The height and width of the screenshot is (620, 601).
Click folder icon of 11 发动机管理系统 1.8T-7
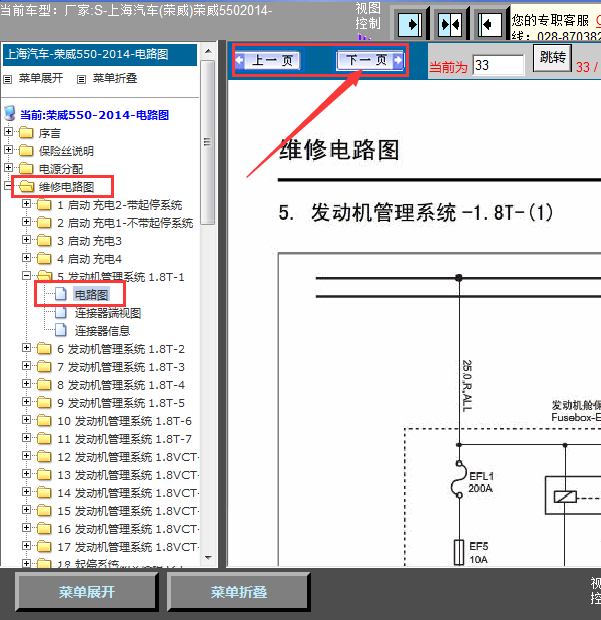[44, 439]
